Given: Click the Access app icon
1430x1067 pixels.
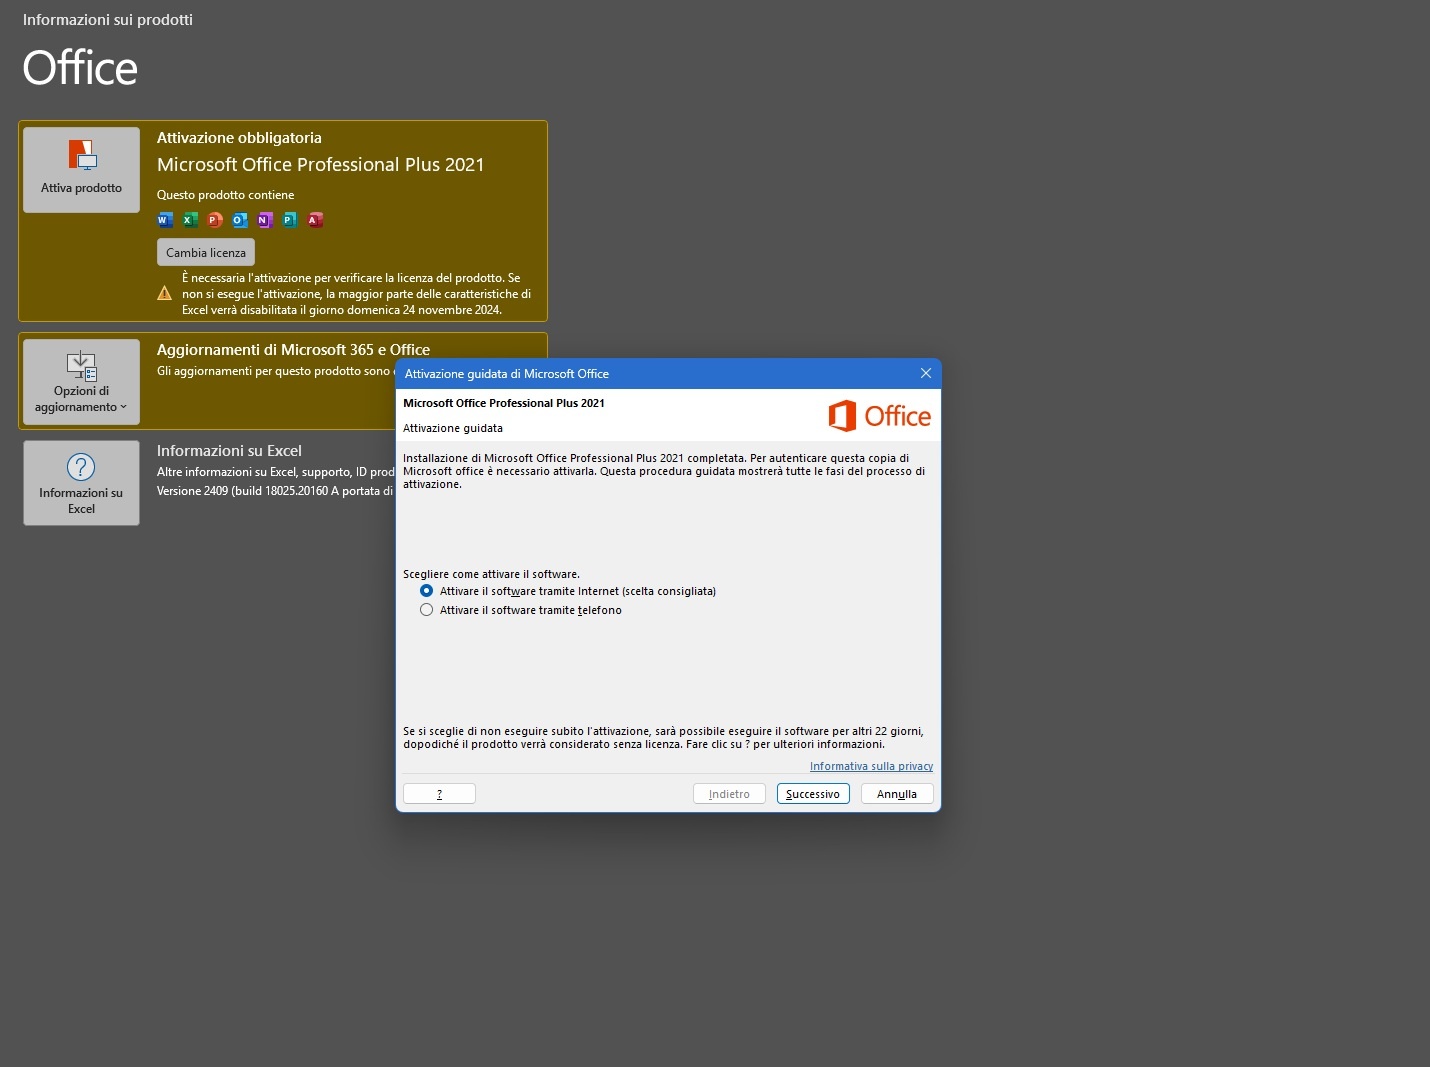Looking at the screenshot, I should click(x=315, y=220).
